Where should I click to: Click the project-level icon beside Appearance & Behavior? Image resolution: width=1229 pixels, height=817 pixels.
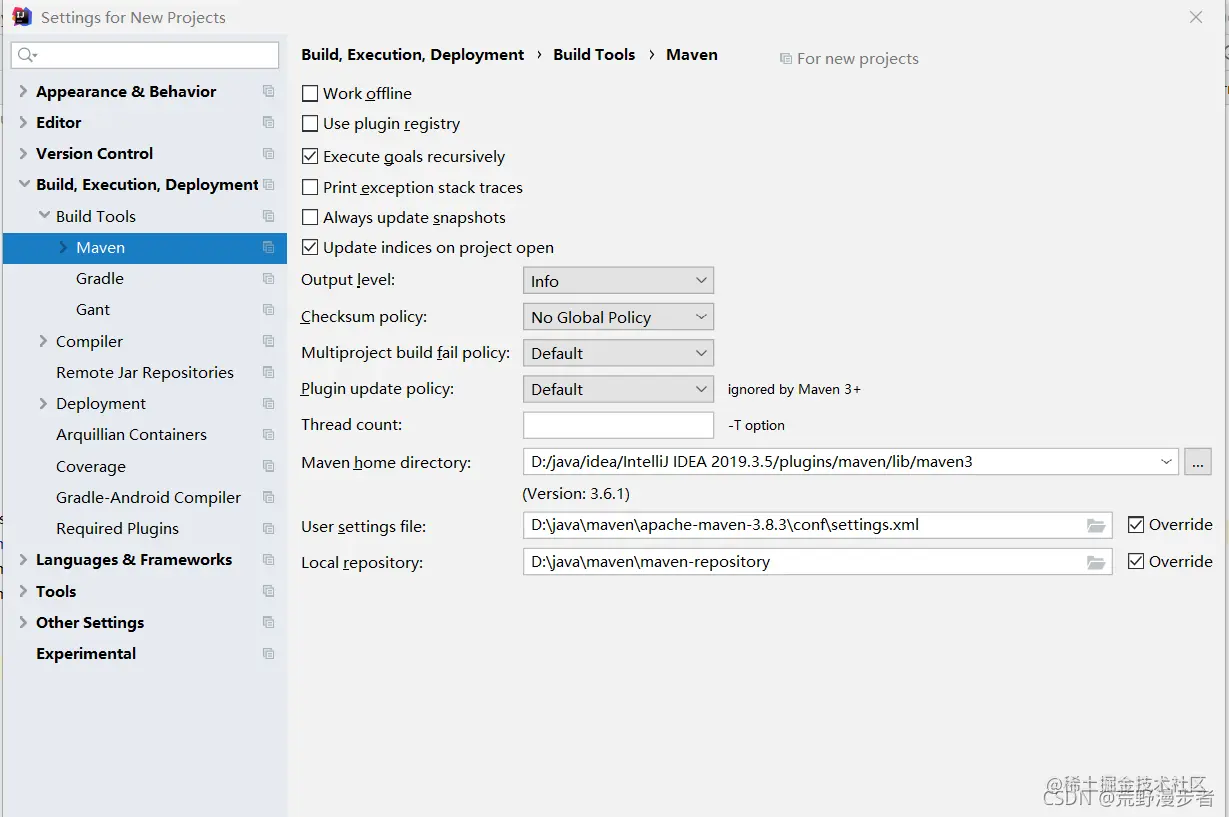[268, 91]
